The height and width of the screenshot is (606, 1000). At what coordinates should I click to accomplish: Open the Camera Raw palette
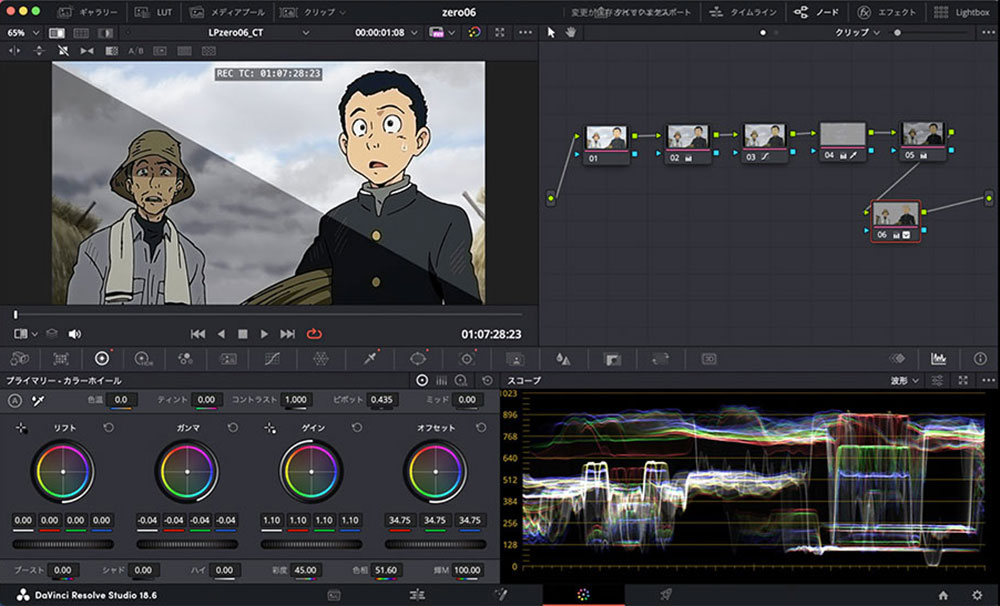[21, 358]
